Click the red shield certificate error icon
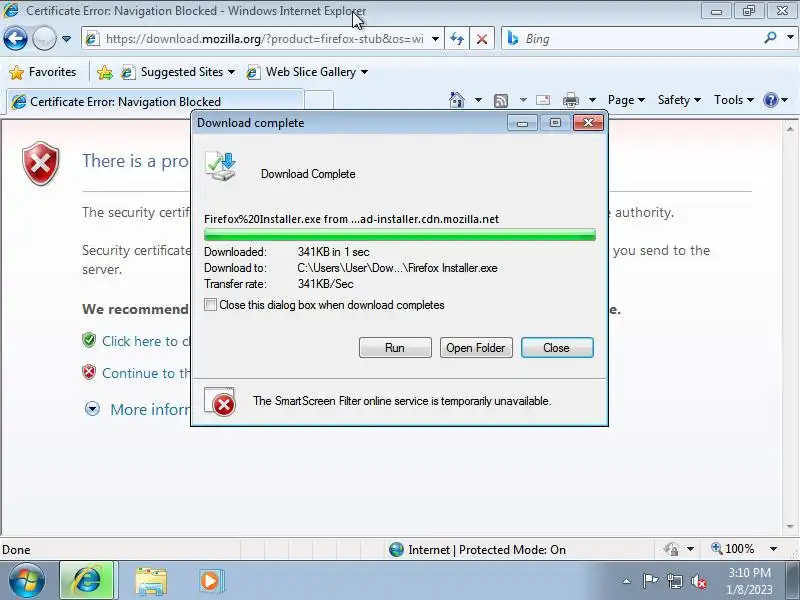The height and width of the screenshot is (600, 800). click(41, 163)
